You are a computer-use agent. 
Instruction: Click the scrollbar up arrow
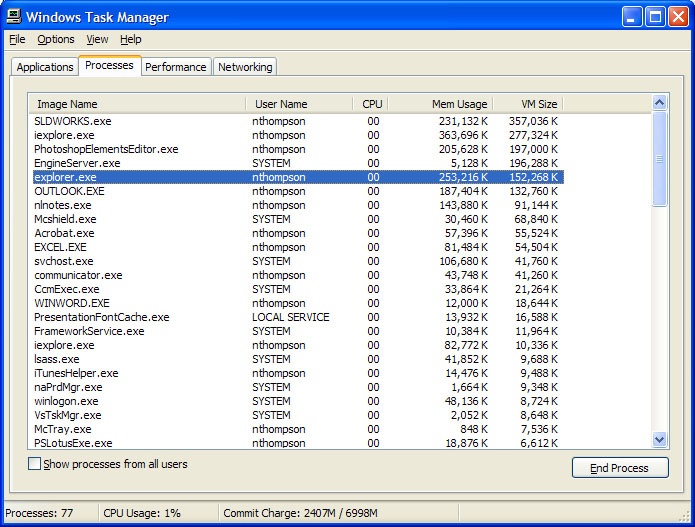coord(659,103)
